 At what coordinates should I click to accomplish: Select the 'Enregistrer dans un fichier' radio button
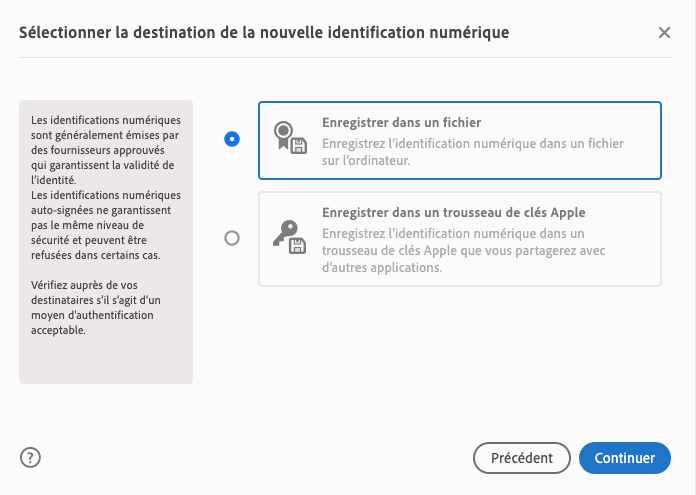pos(232,140)
